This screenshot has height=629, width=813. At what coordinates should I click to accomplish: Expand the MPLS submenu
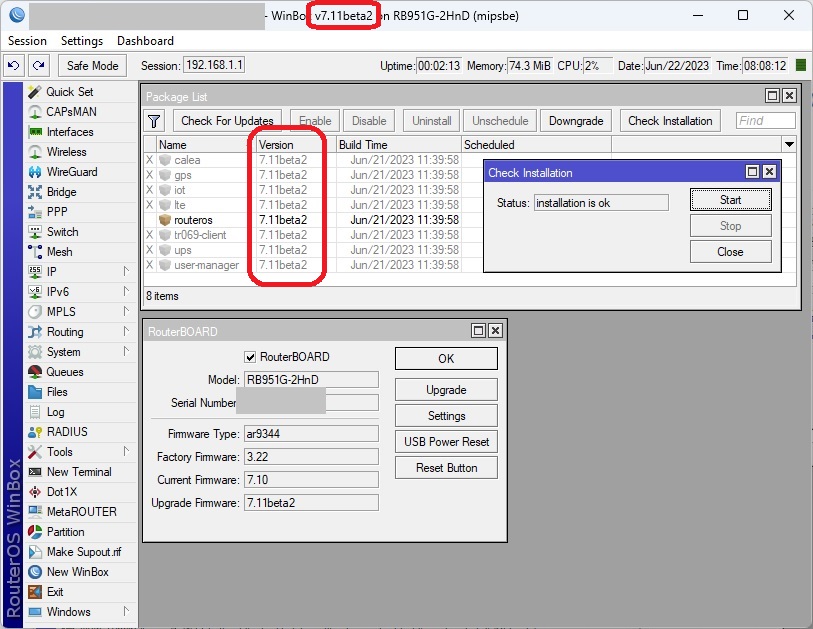coord(126,311)
